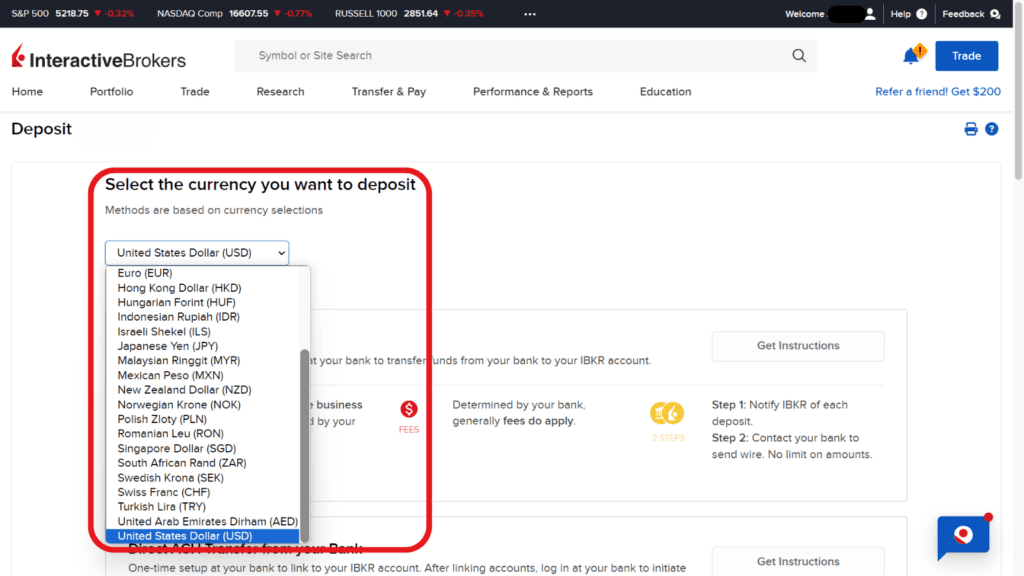Click the search magnifier icon
This screenshot has height=576, width=1024.
pos(797,55)
